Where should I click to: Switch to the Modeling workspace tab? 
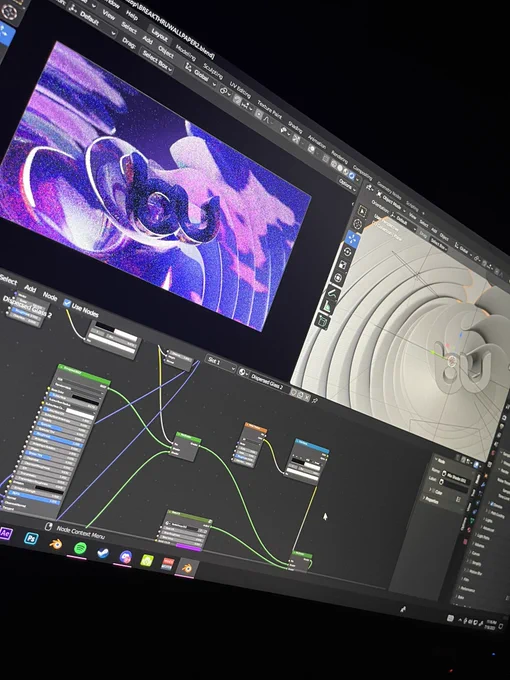coord(186,51)
